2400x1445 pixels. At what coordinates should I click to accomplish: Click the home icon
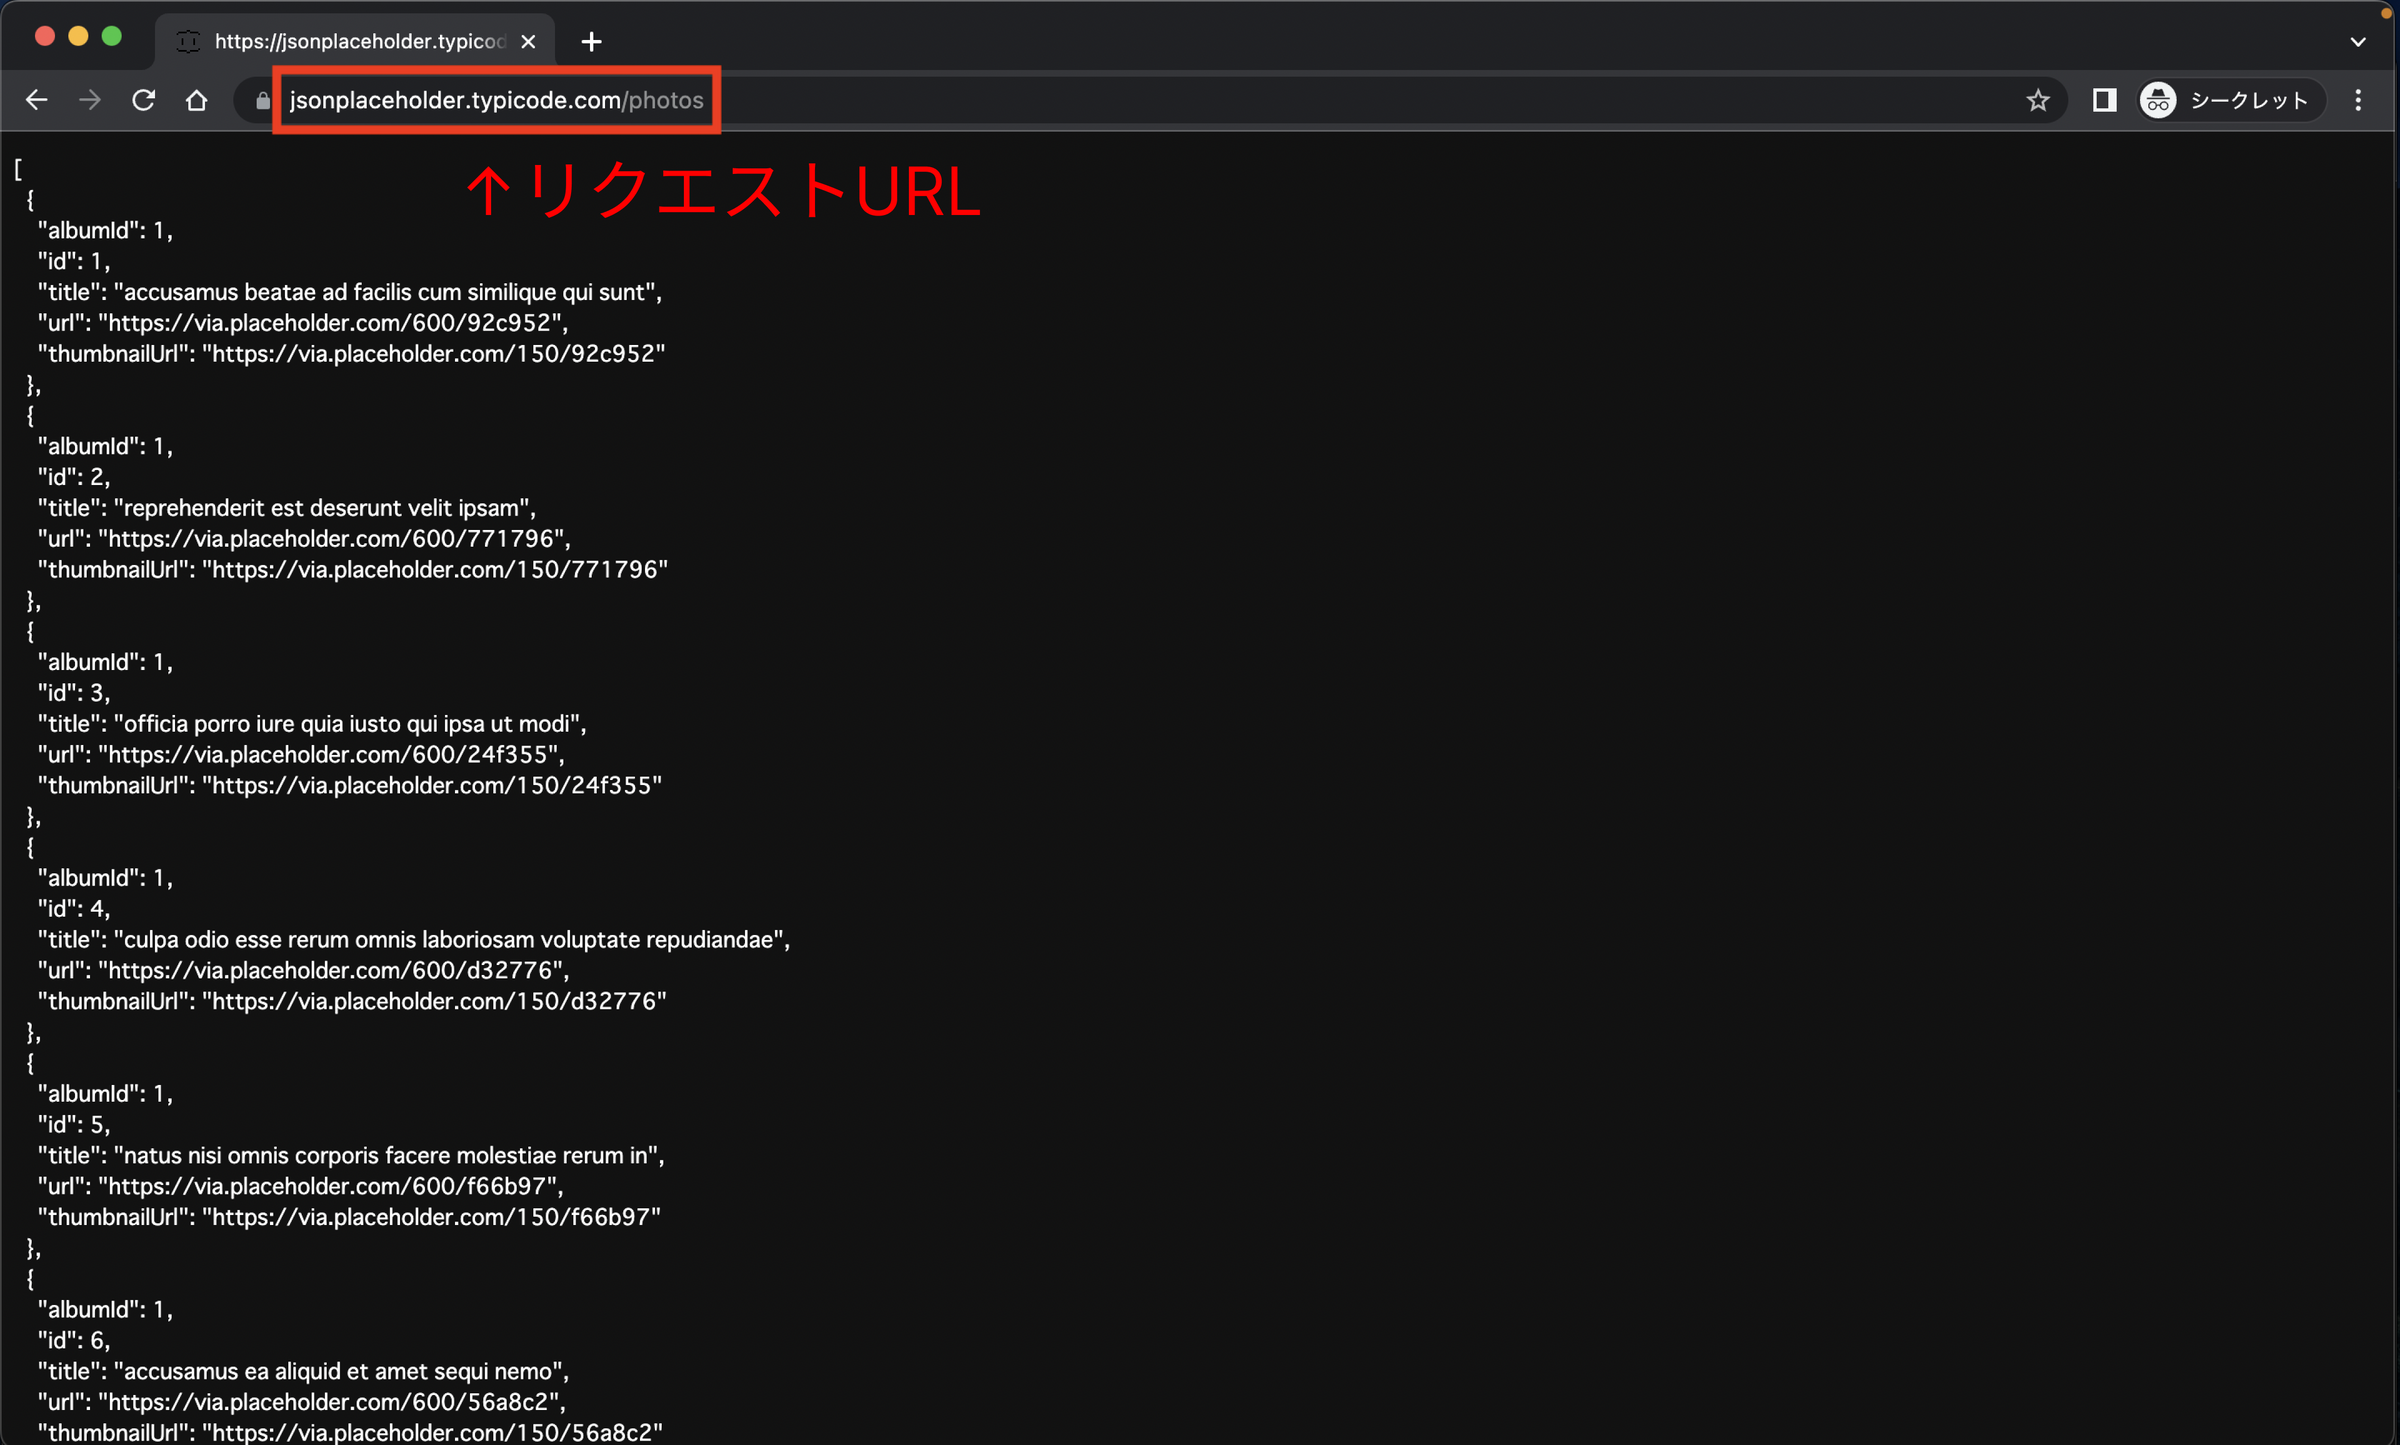pos(197,99)
